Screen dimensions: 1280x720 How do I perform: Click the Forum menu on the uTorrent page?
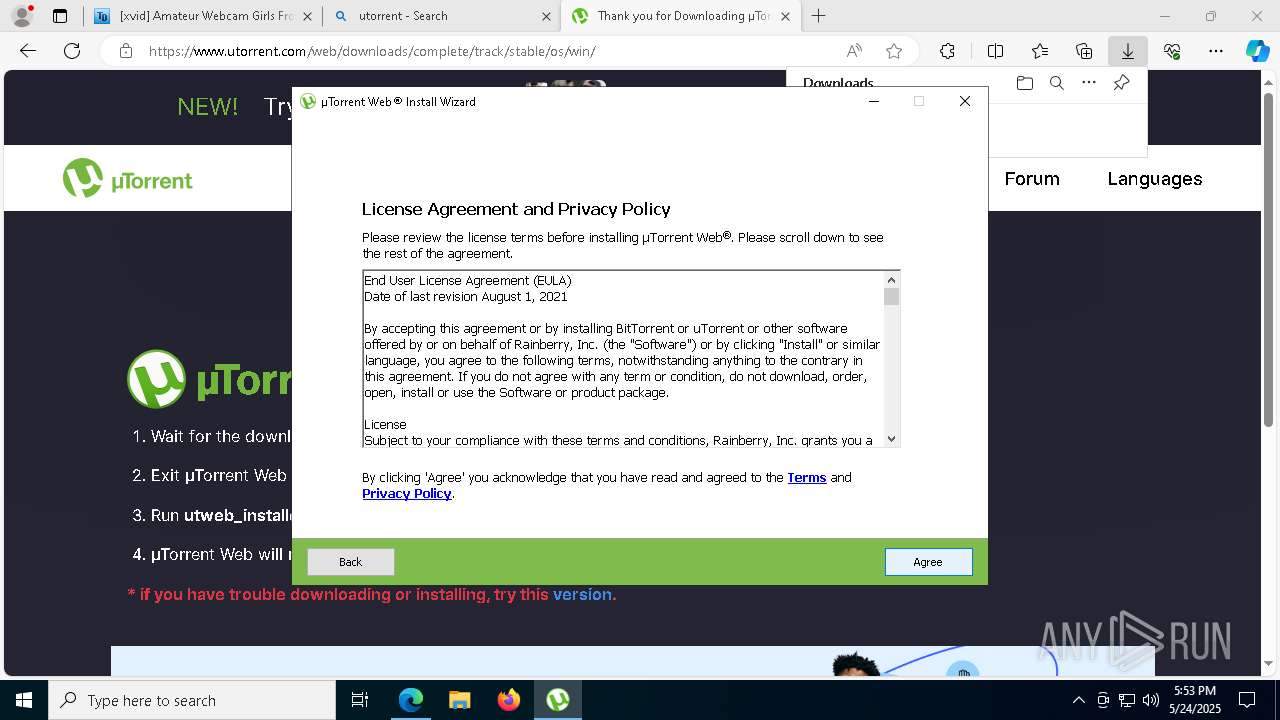(1032, 179)
